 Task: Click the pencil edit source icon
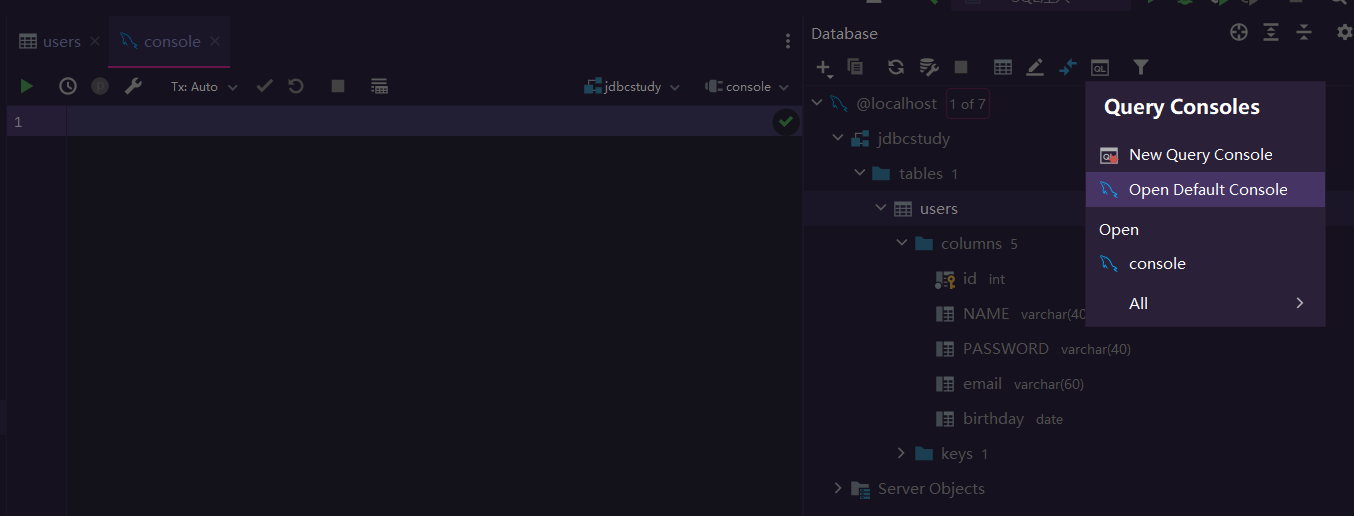point(1035,67)
